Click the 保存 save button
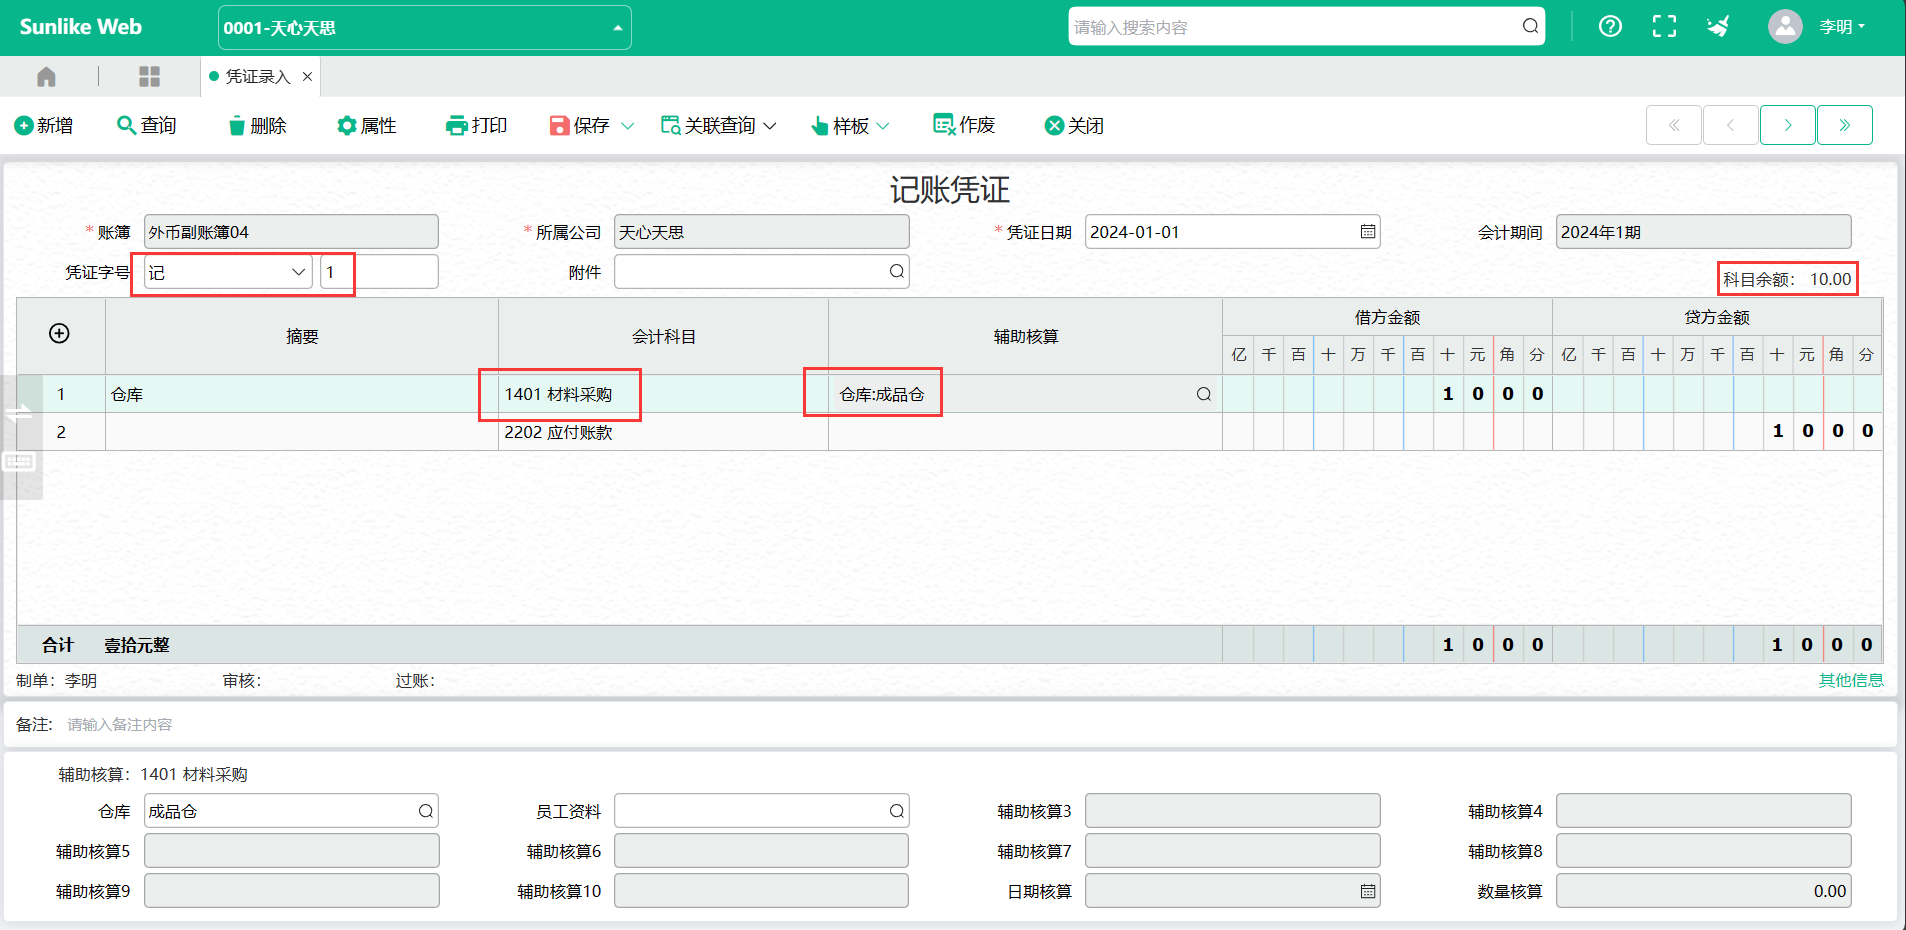 [580, 126]
